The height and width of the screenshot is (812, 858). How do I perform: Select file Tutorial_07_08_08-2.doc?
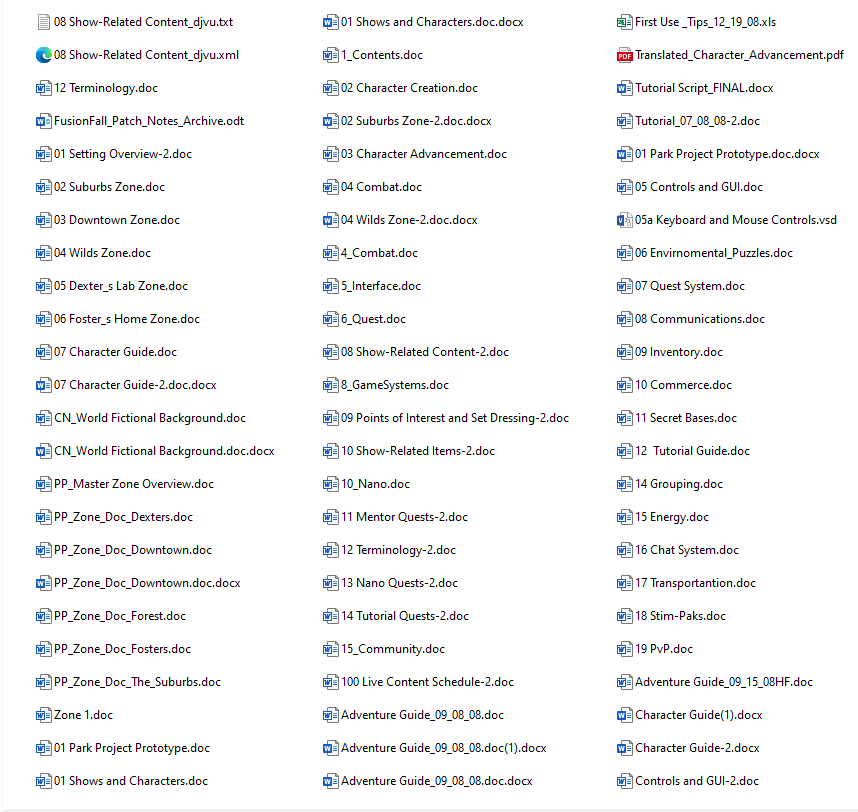pyautogui.click(x=688, y=121)
